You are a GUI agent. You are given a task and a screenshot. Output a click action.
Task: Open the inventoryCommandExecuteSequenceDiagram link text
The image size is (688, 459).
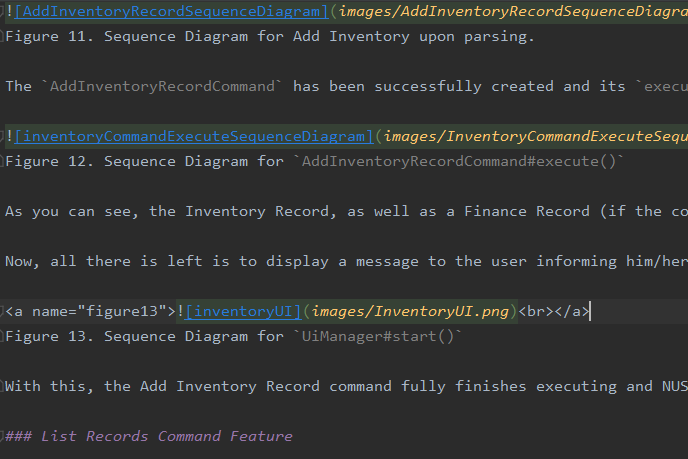coord(194,136)
